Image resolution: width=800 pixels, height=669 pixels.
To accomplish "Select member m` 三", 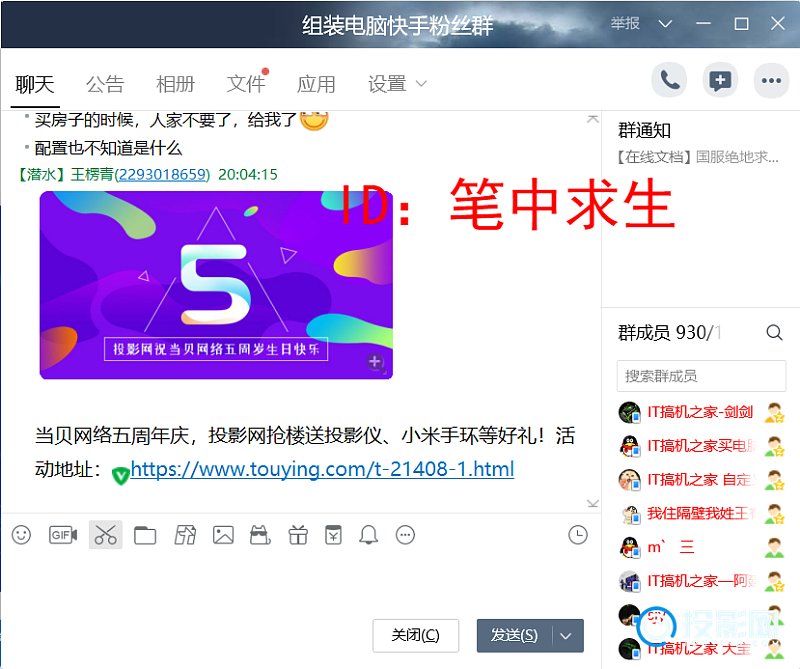I will [701, 547].
